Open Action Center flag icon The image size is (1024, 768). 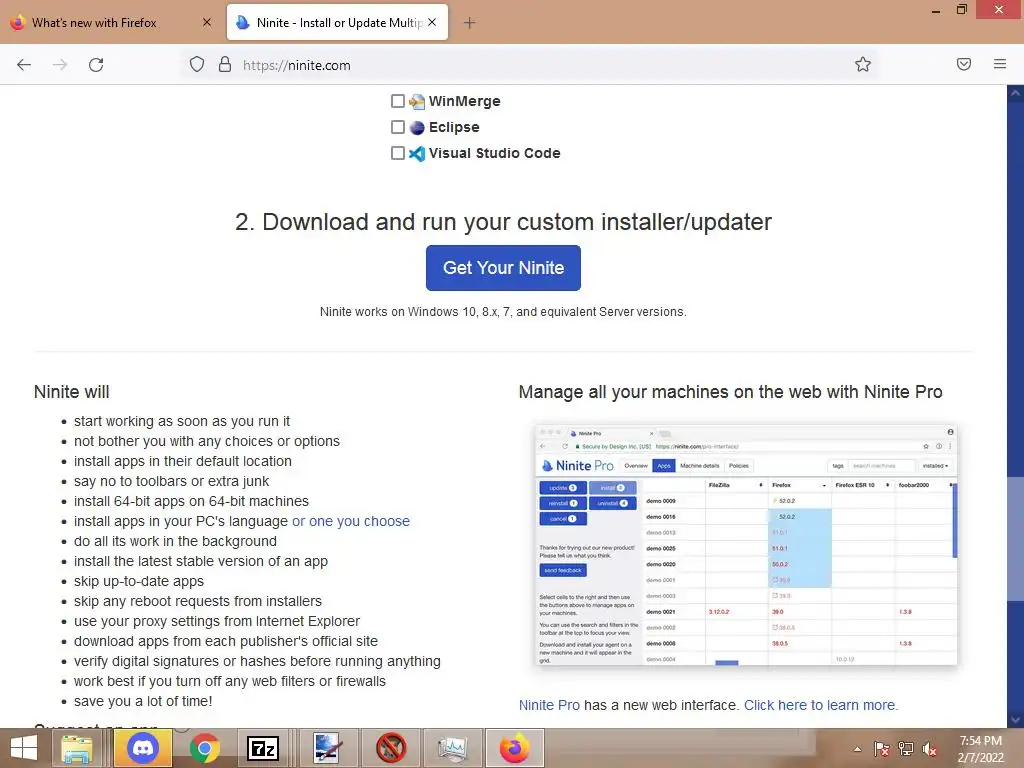tap(882, 749)
